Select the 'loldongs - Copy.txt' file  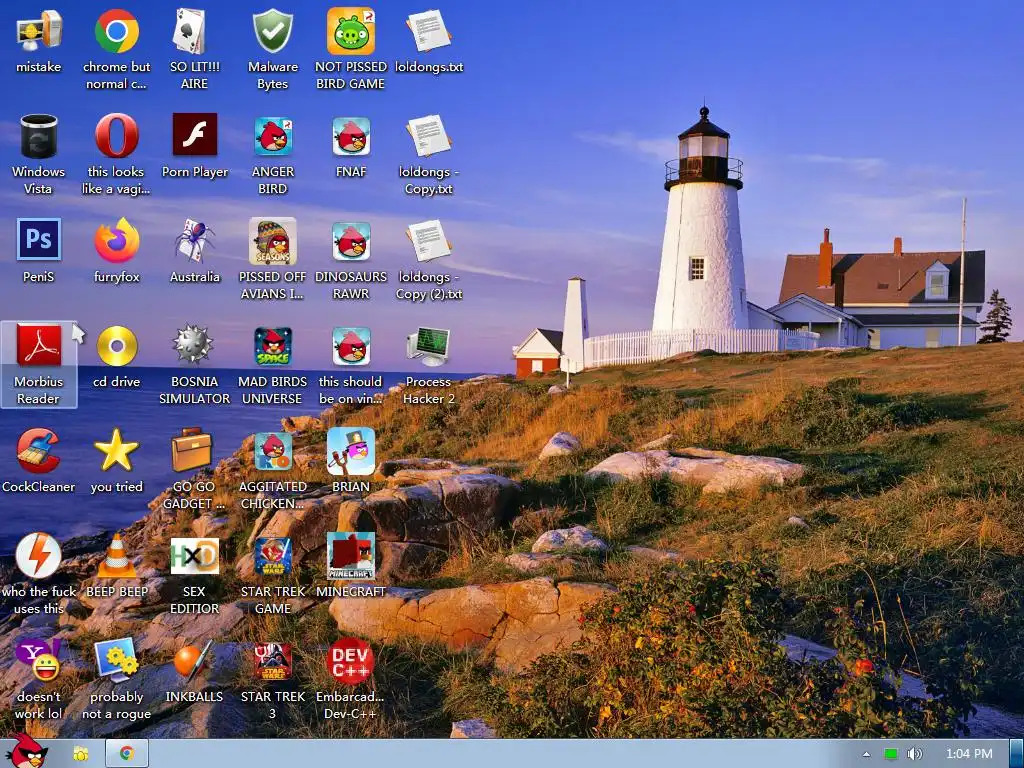click(x=428, y=136)
